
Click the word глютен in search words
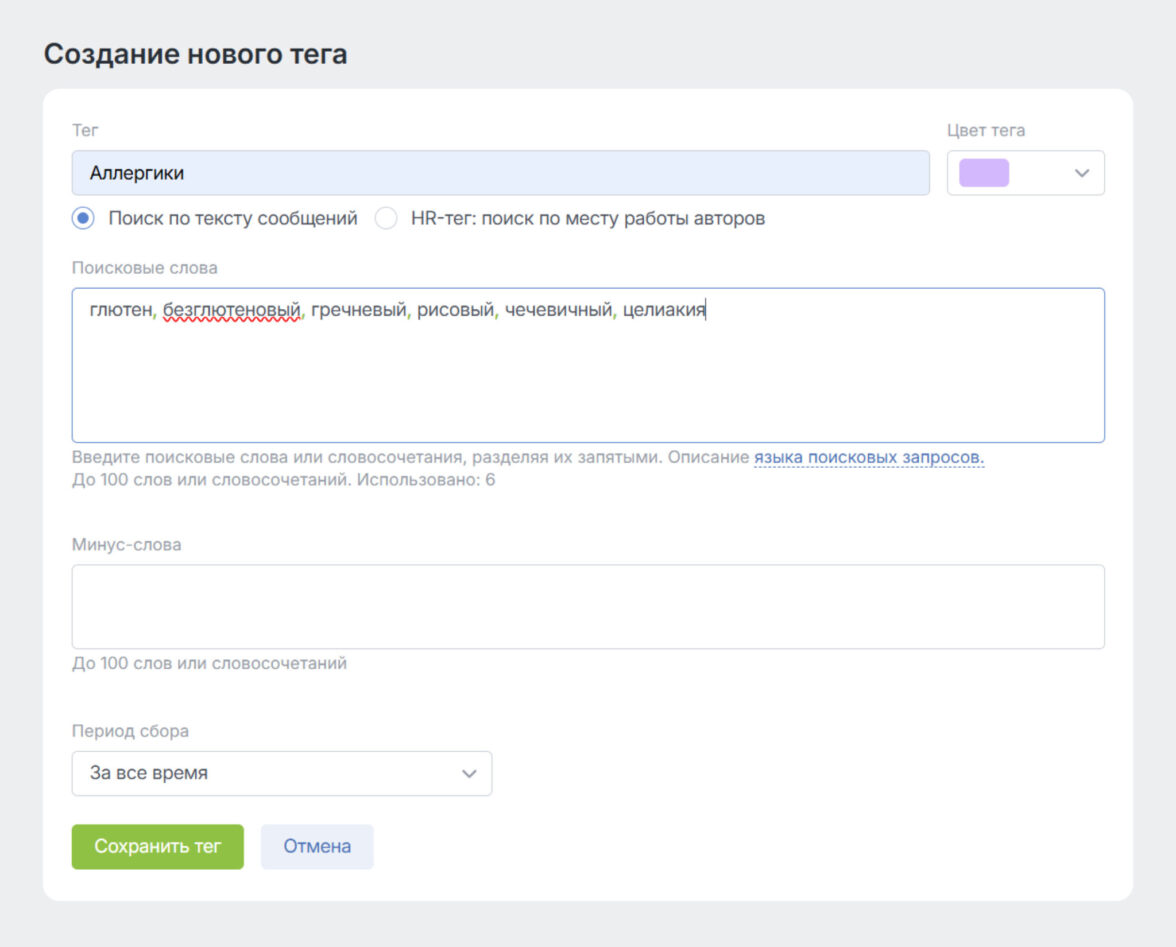coord(120,311)
